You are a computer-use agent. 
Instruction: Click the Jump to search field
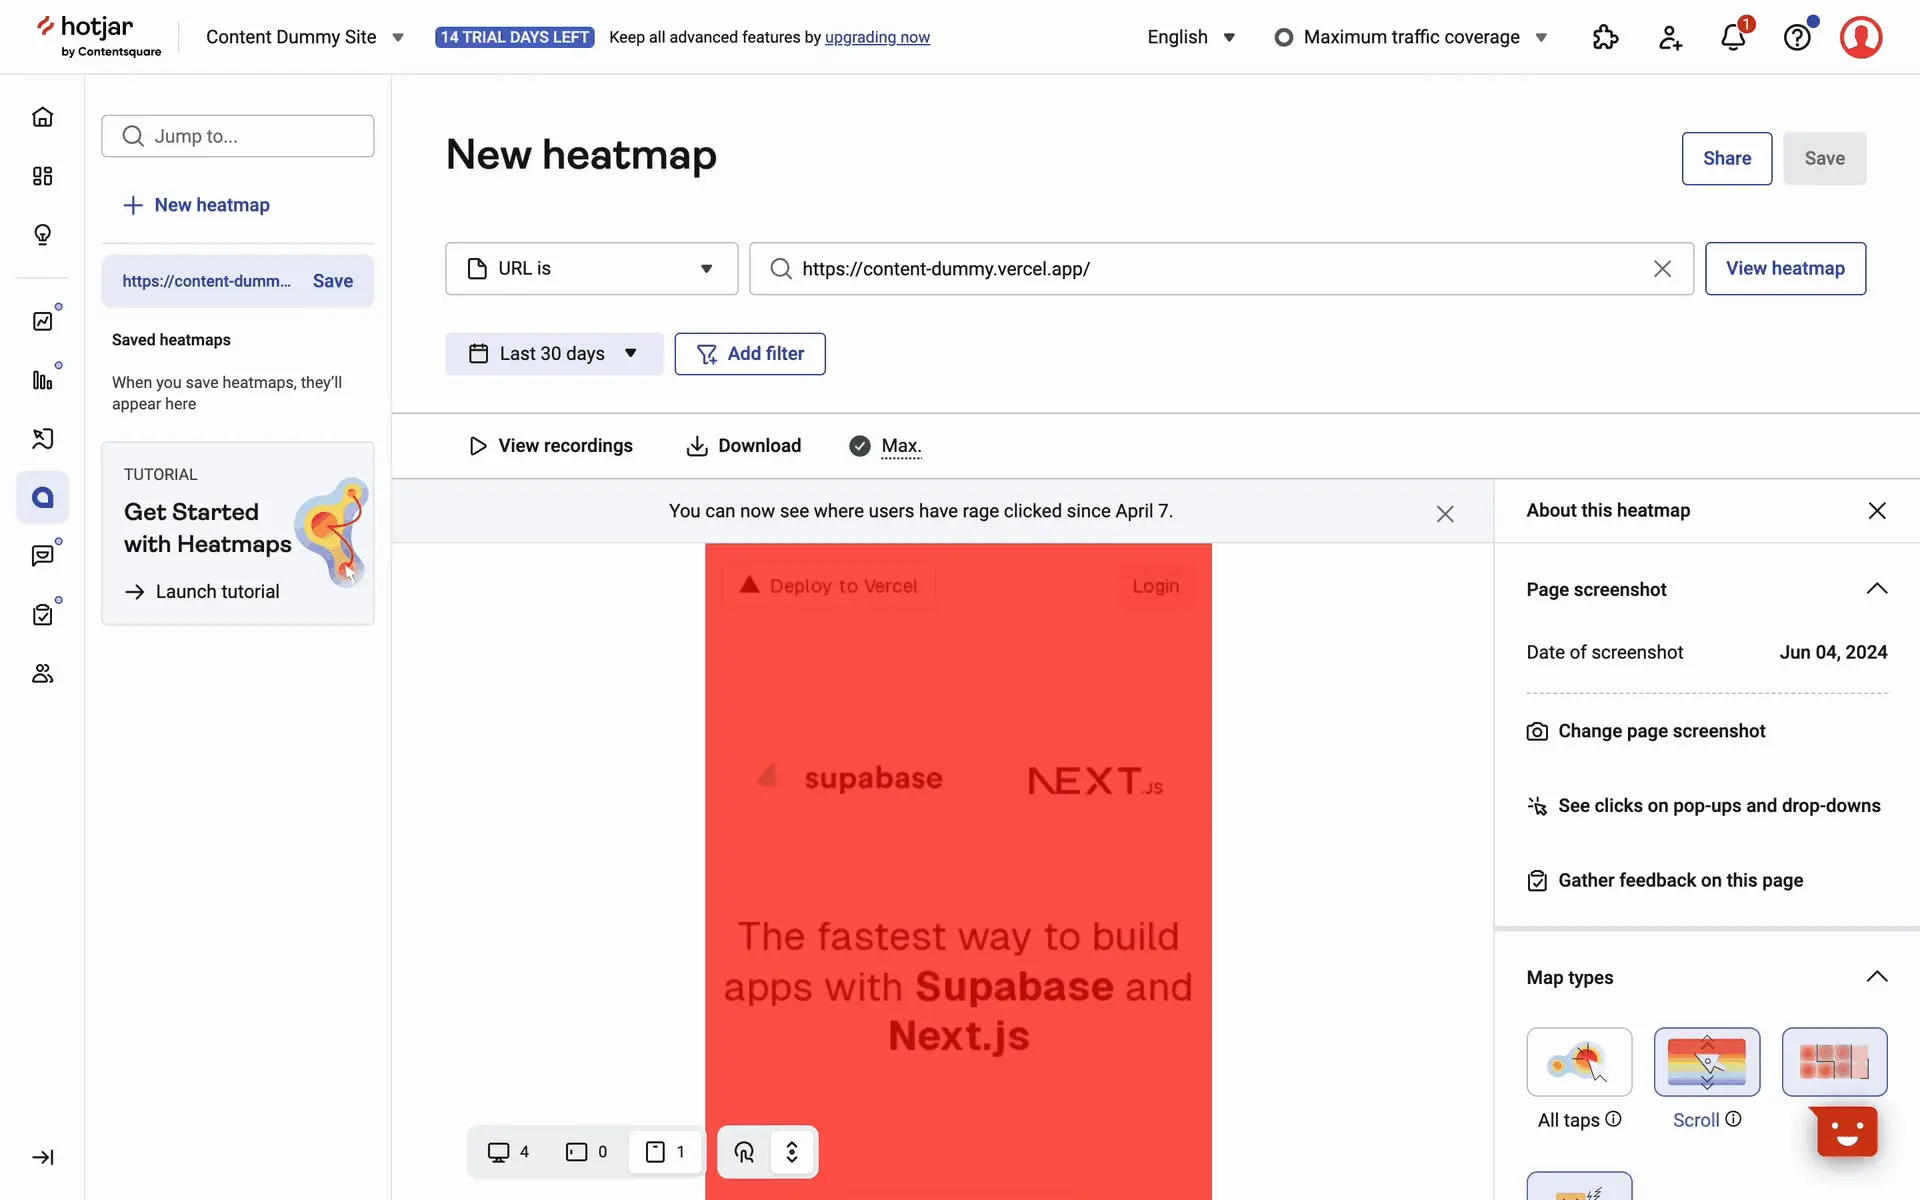238,136
